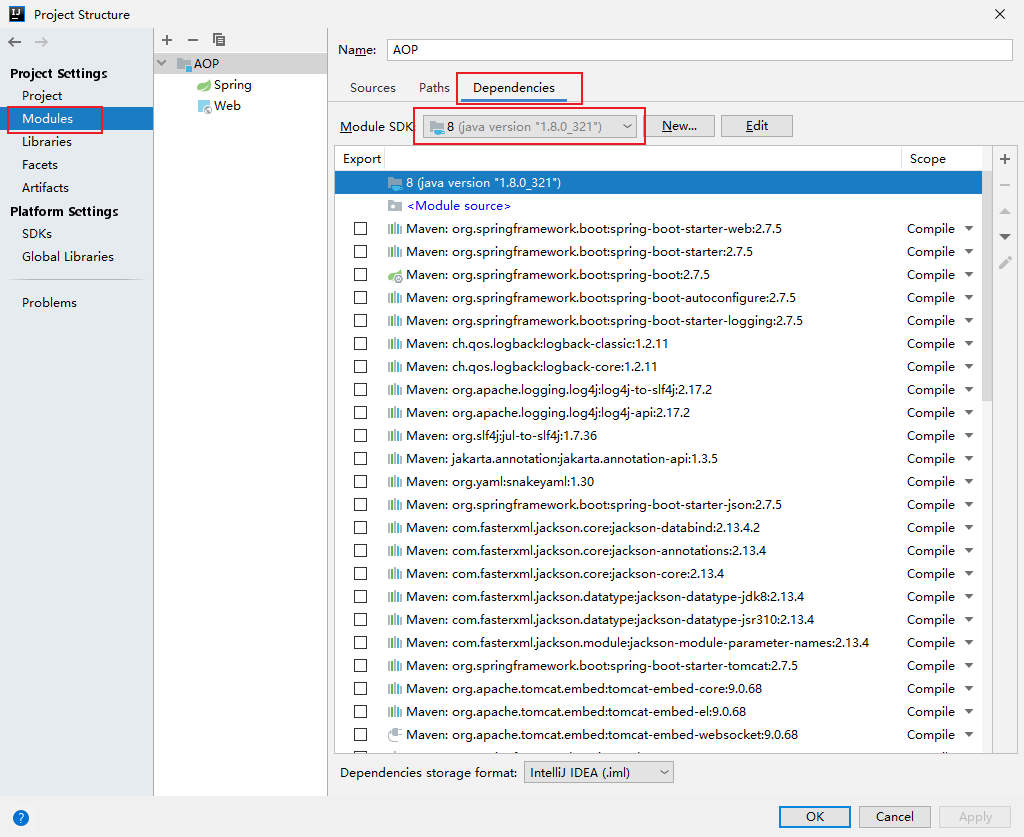This screenshot has width=1024, height=837.
Task: Toggle export checkbox for logback-classic:1.2.11
Action: 360,344
